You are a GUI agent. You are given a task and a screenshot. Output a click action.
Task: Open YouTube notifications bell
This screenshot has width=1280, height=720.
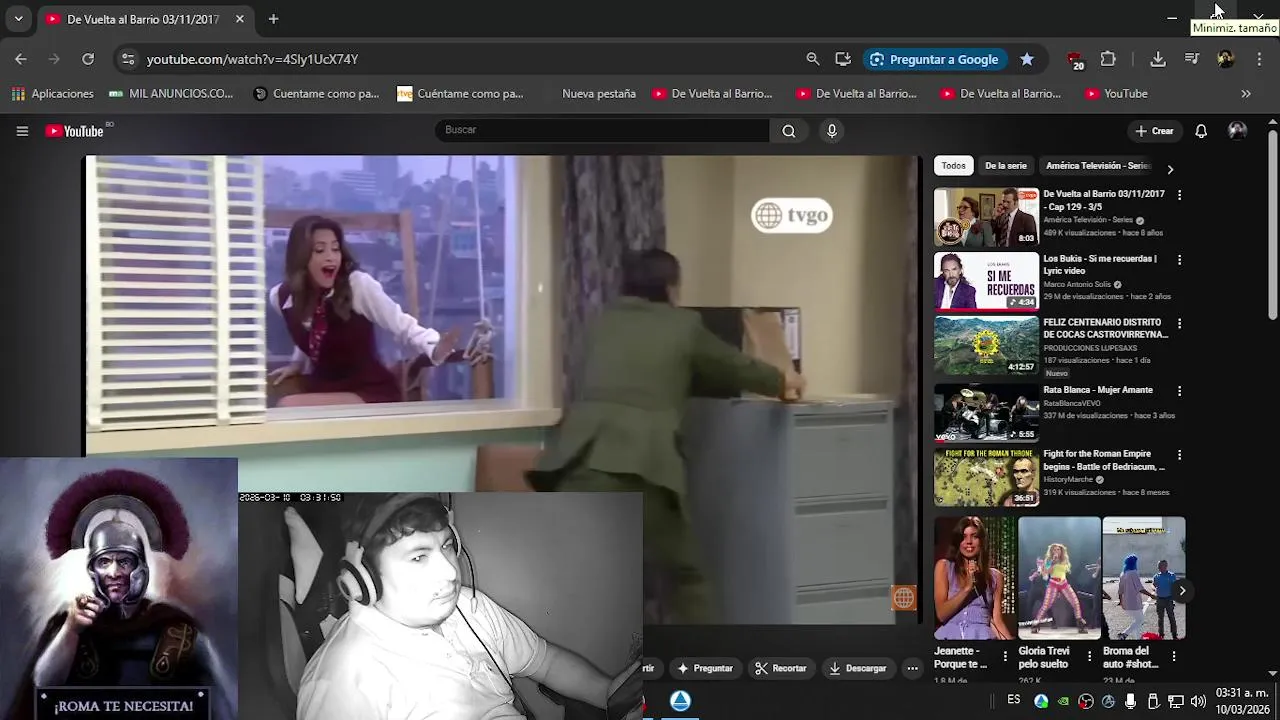click(1201, 131)
